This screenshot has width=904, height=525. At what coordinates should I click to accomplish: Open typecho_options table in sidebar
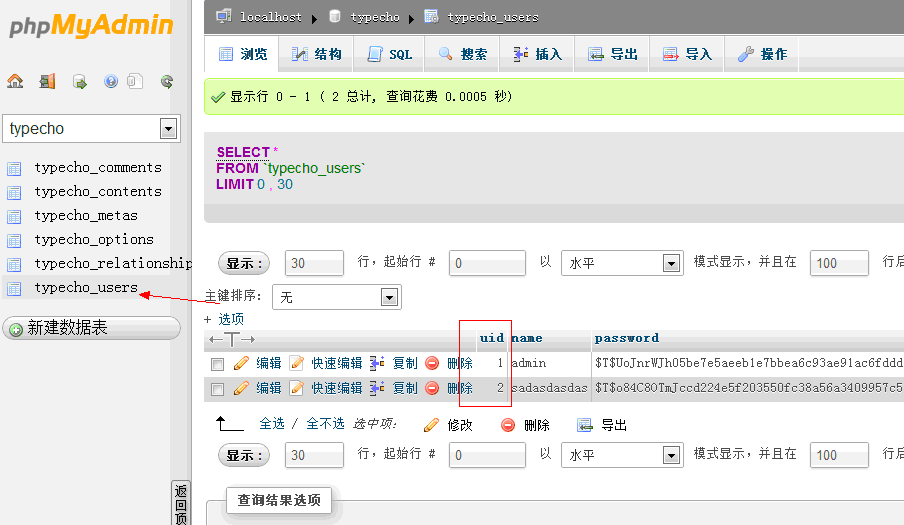[94, 240]
